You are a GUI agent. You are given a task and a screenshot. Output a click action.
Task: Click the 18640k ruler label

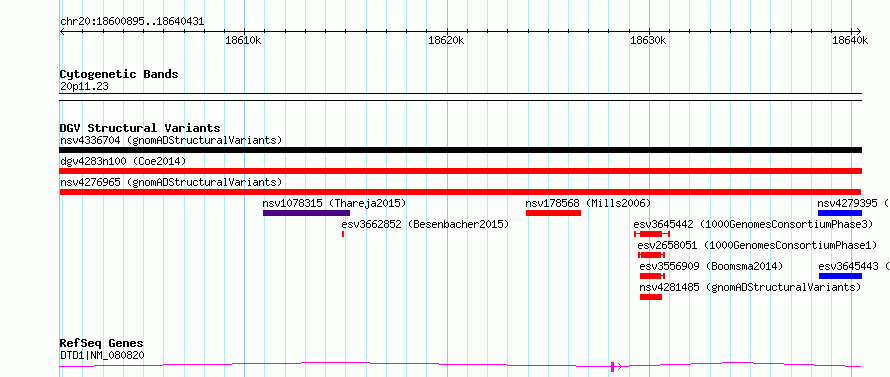(x=850, y=41)
